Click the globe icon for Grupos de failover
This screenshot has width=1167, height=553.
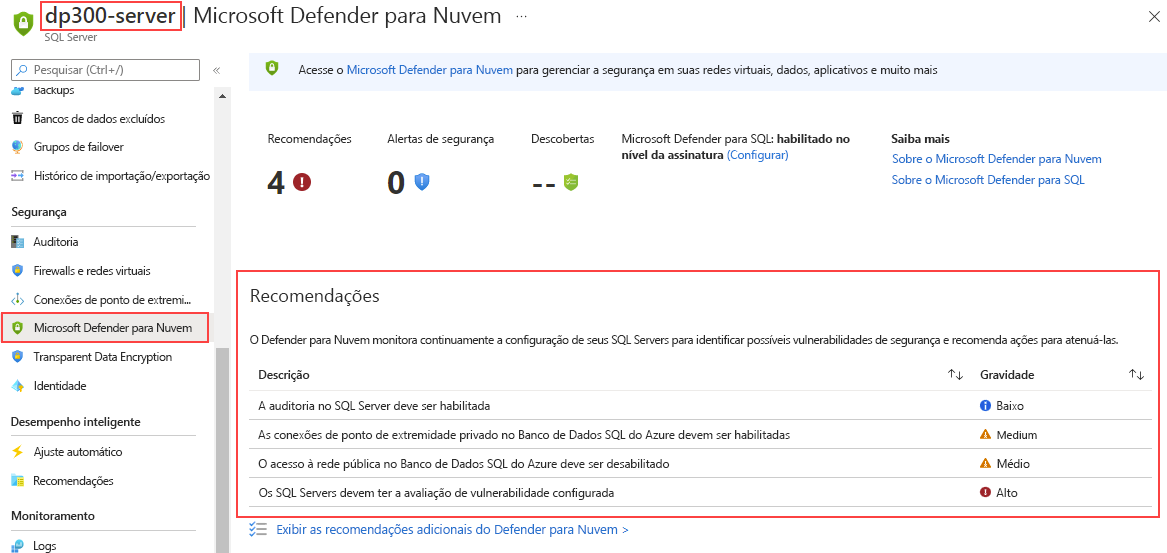tap(18, 147)
